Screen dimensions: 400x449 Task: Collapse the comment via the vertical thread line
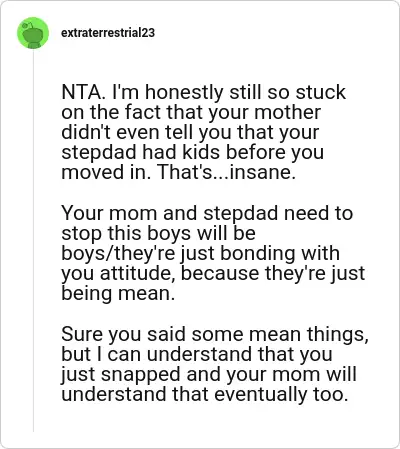coord(33,242)
